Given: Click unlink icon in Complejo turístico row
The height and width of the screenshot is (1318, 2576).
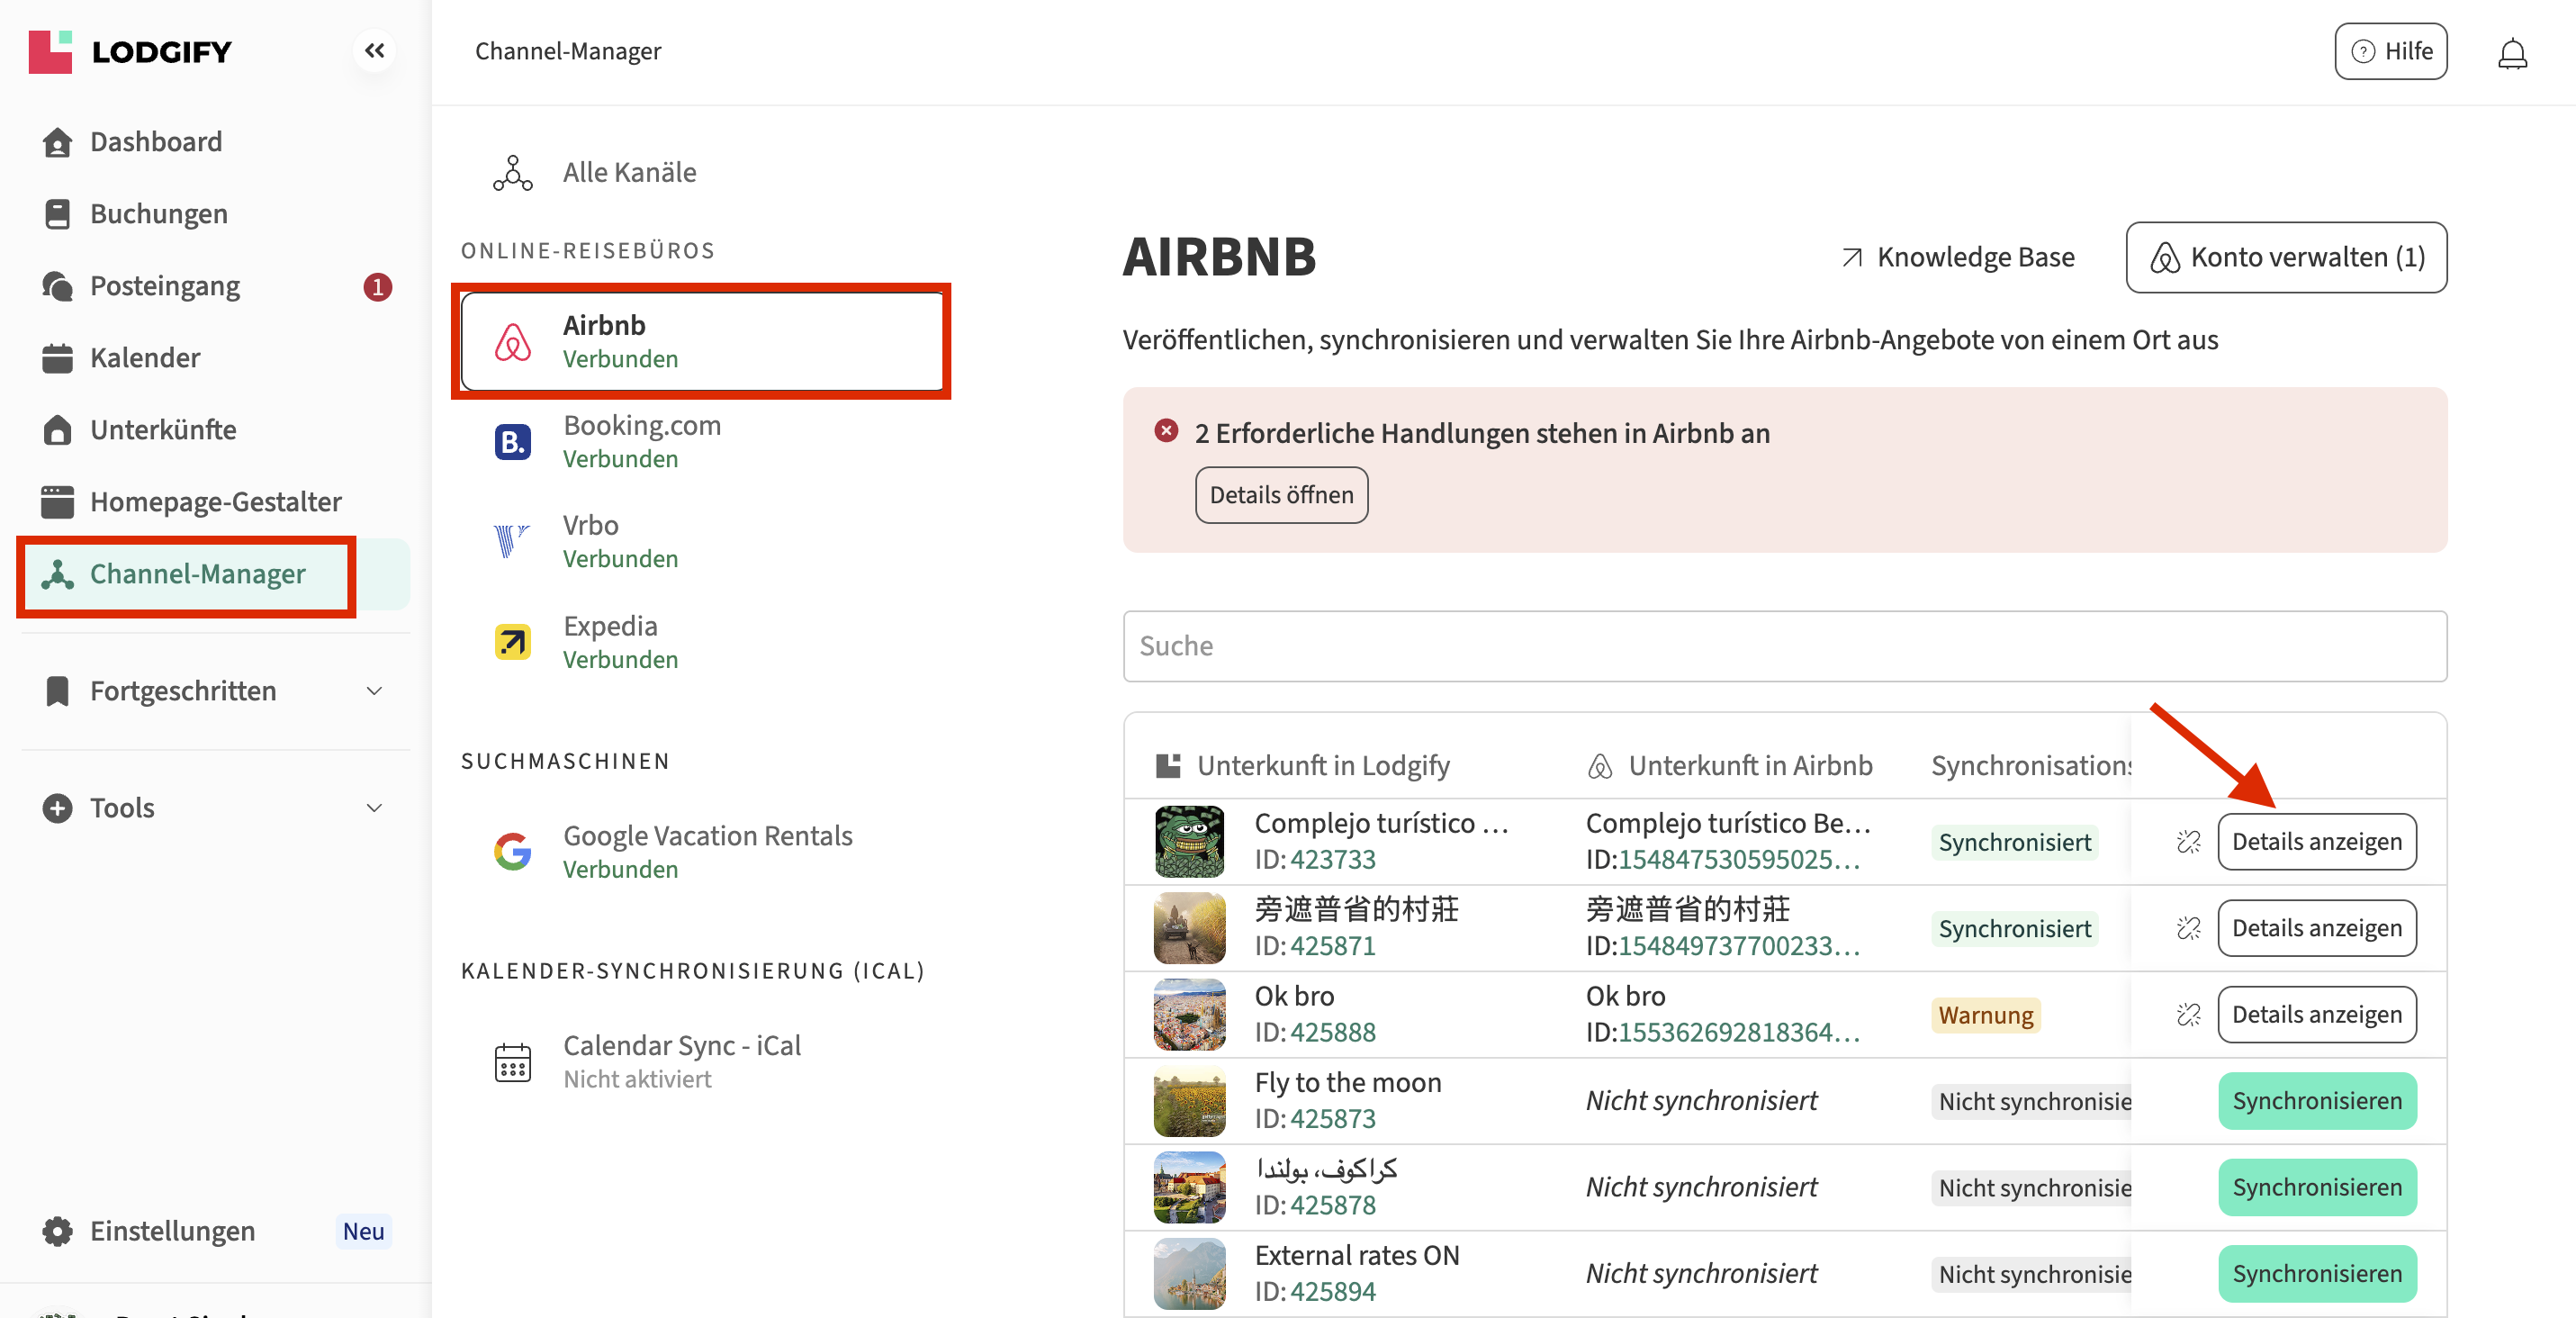Looking at the screenshot, I should [x=2188, y=842].
